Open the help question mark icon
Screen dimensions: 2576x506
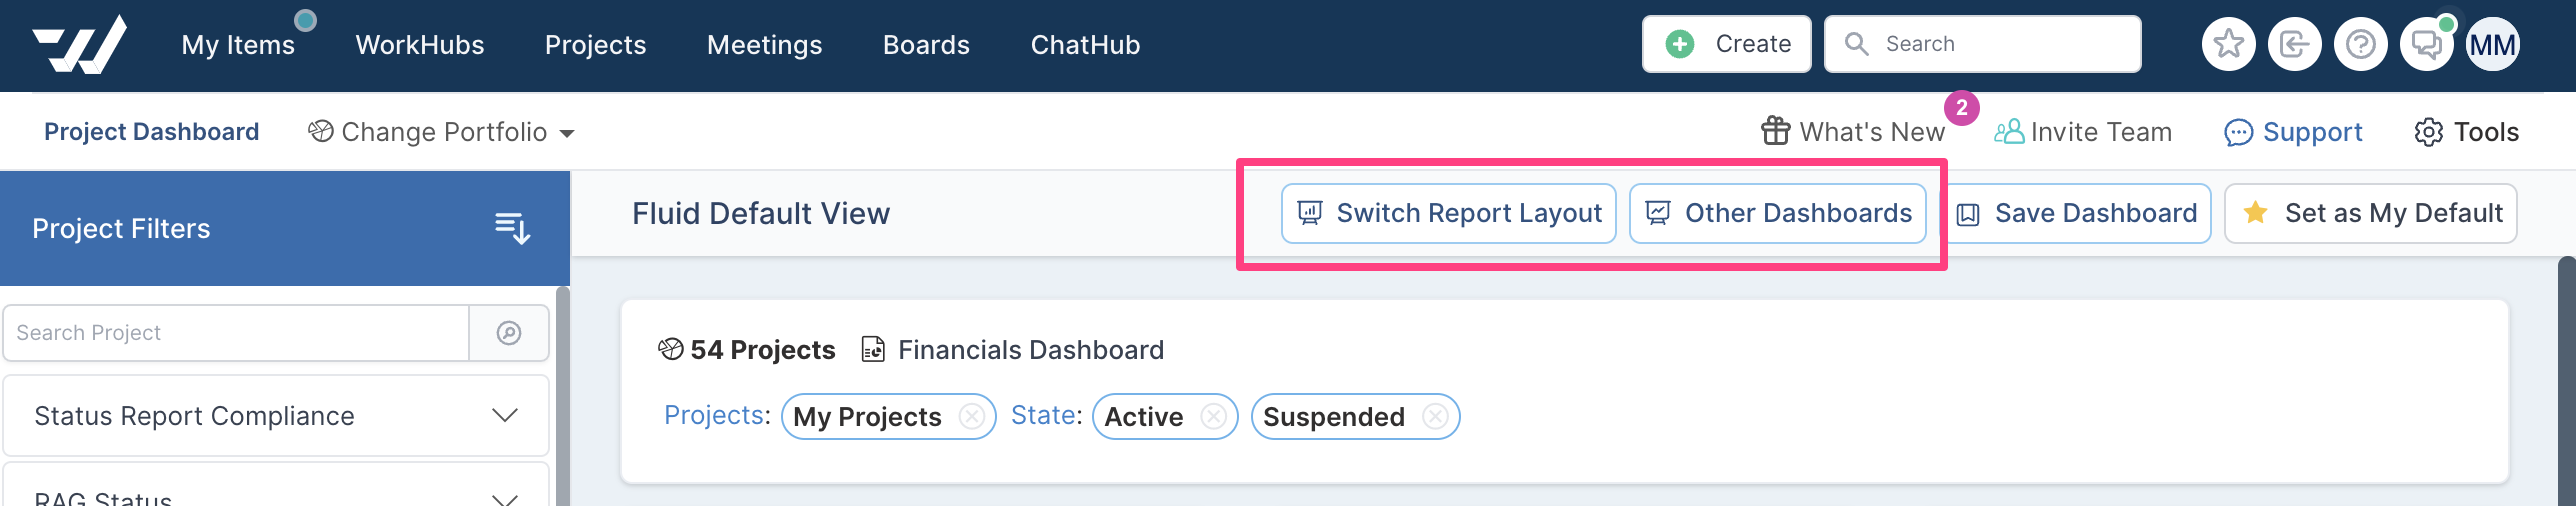tap(2360, 45)
